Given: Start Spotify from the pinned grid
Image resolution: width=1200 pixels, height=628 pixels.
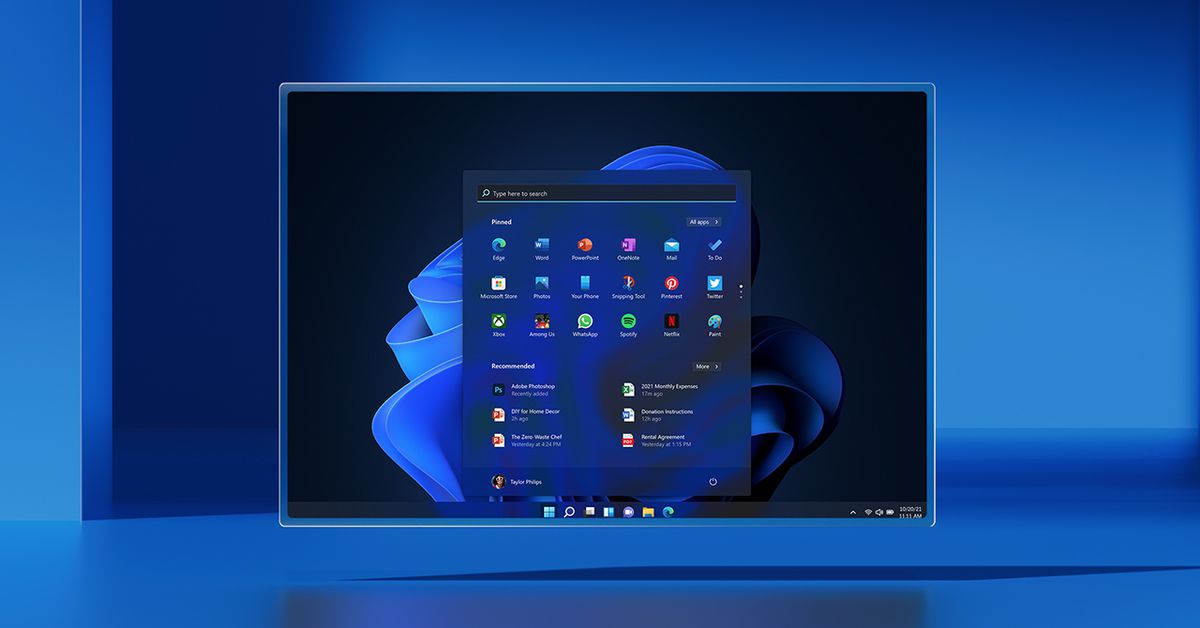Looking at the screenshot, I should pos(627,322).
